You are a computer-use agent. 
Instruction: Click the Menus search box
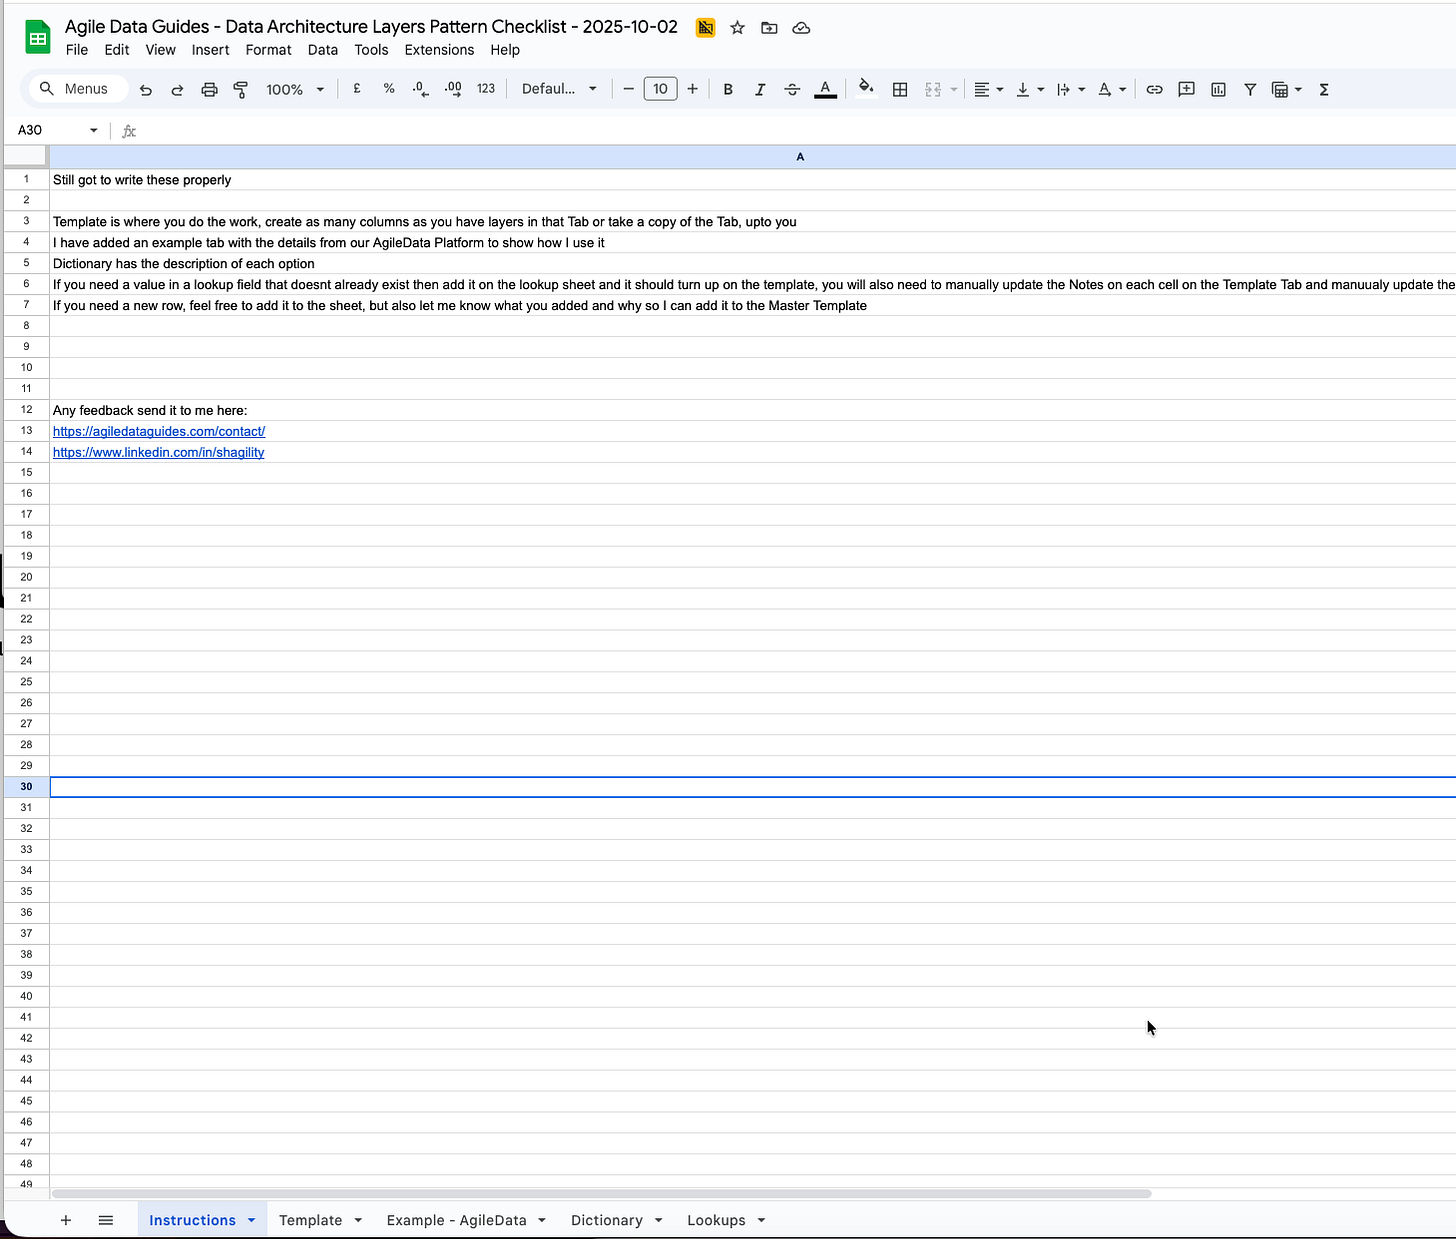coord(78,89)
